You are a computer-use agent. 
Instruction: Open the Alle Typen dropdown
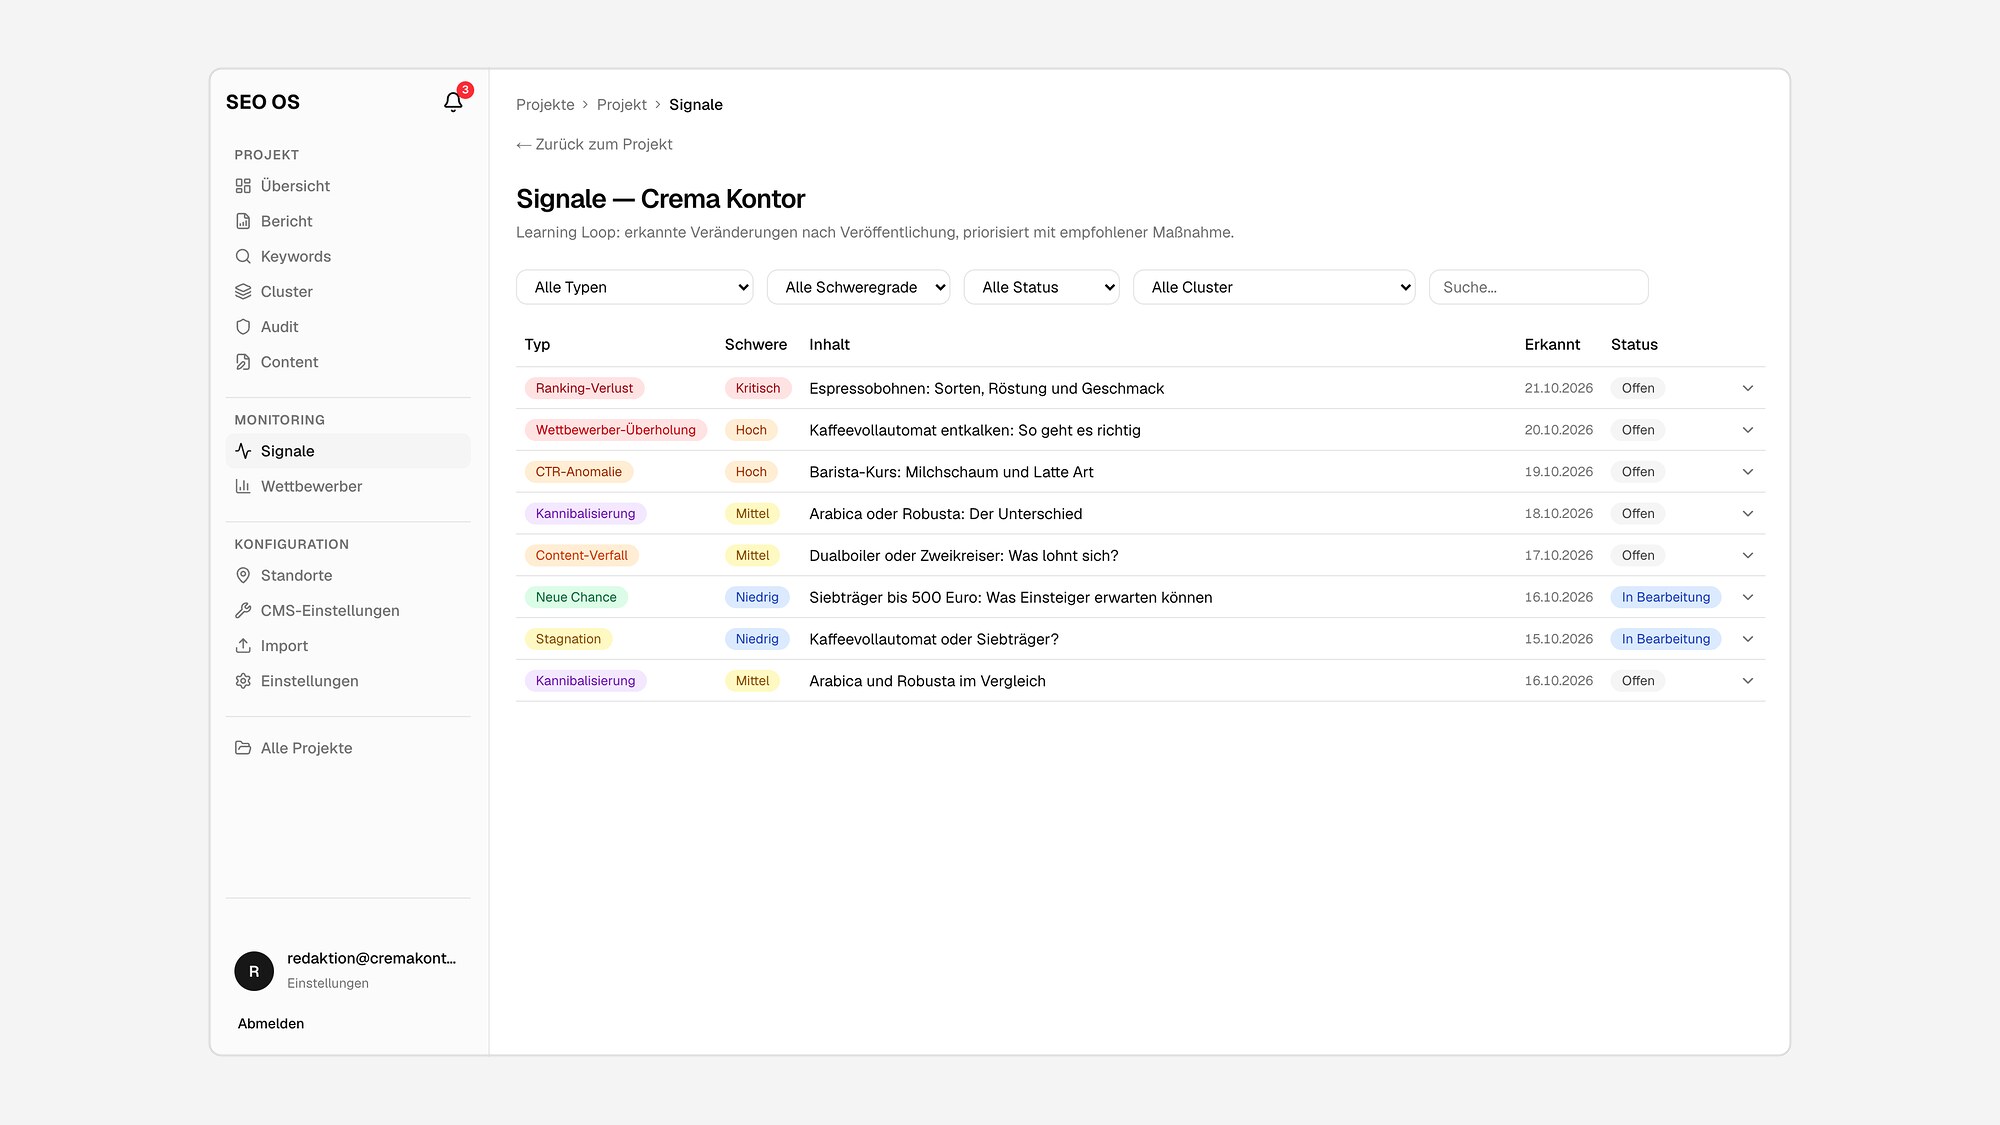(x=634, y=287)
